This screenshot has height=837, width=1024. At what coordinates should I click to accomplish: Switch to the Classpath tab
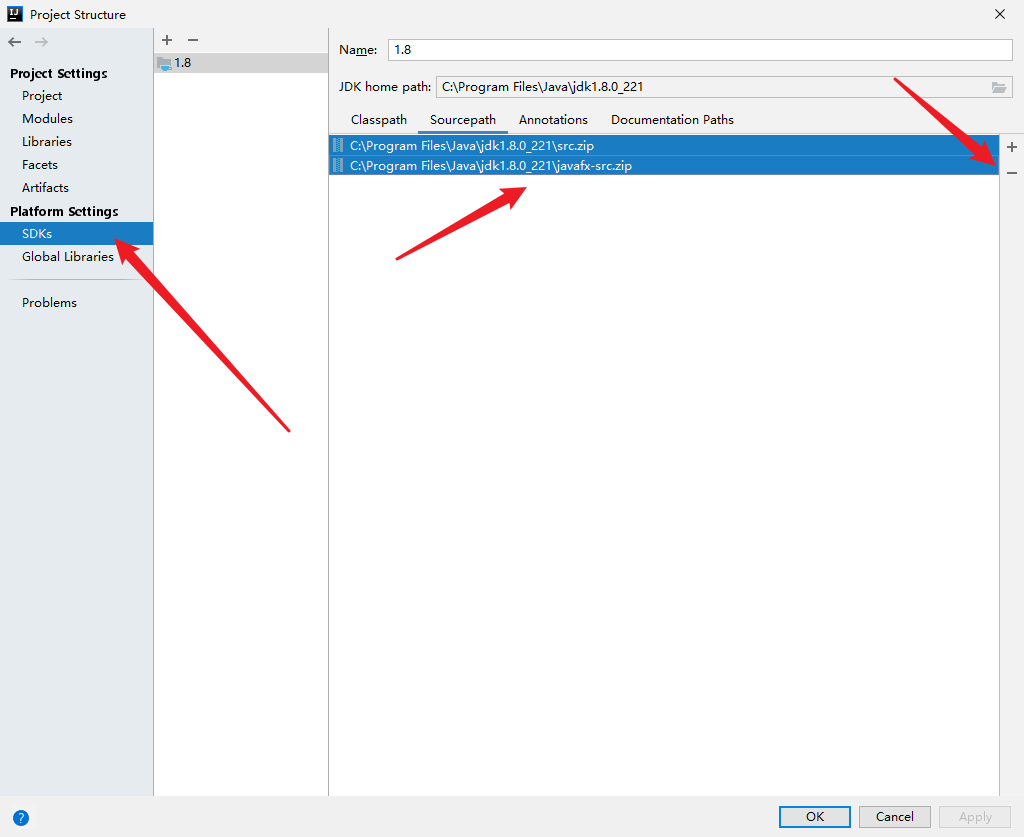point(379,119)
